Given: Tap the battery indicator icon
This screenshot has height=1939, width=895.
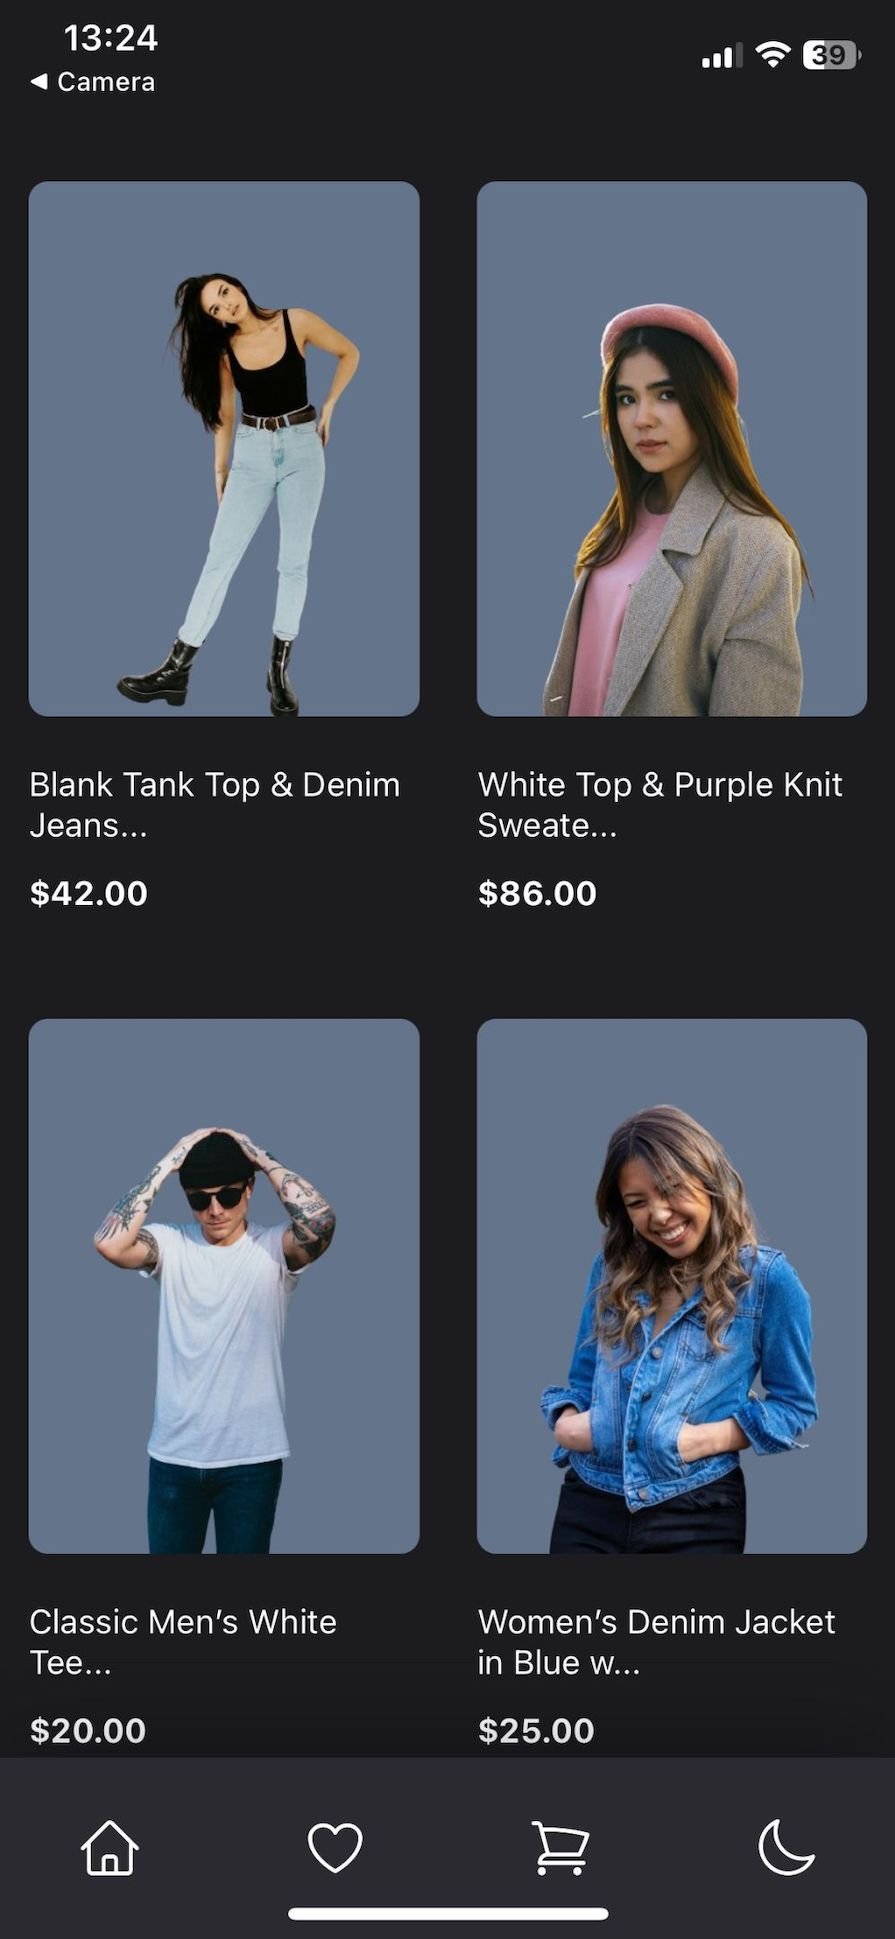Looking at the screenshot, I should (831, 55).
